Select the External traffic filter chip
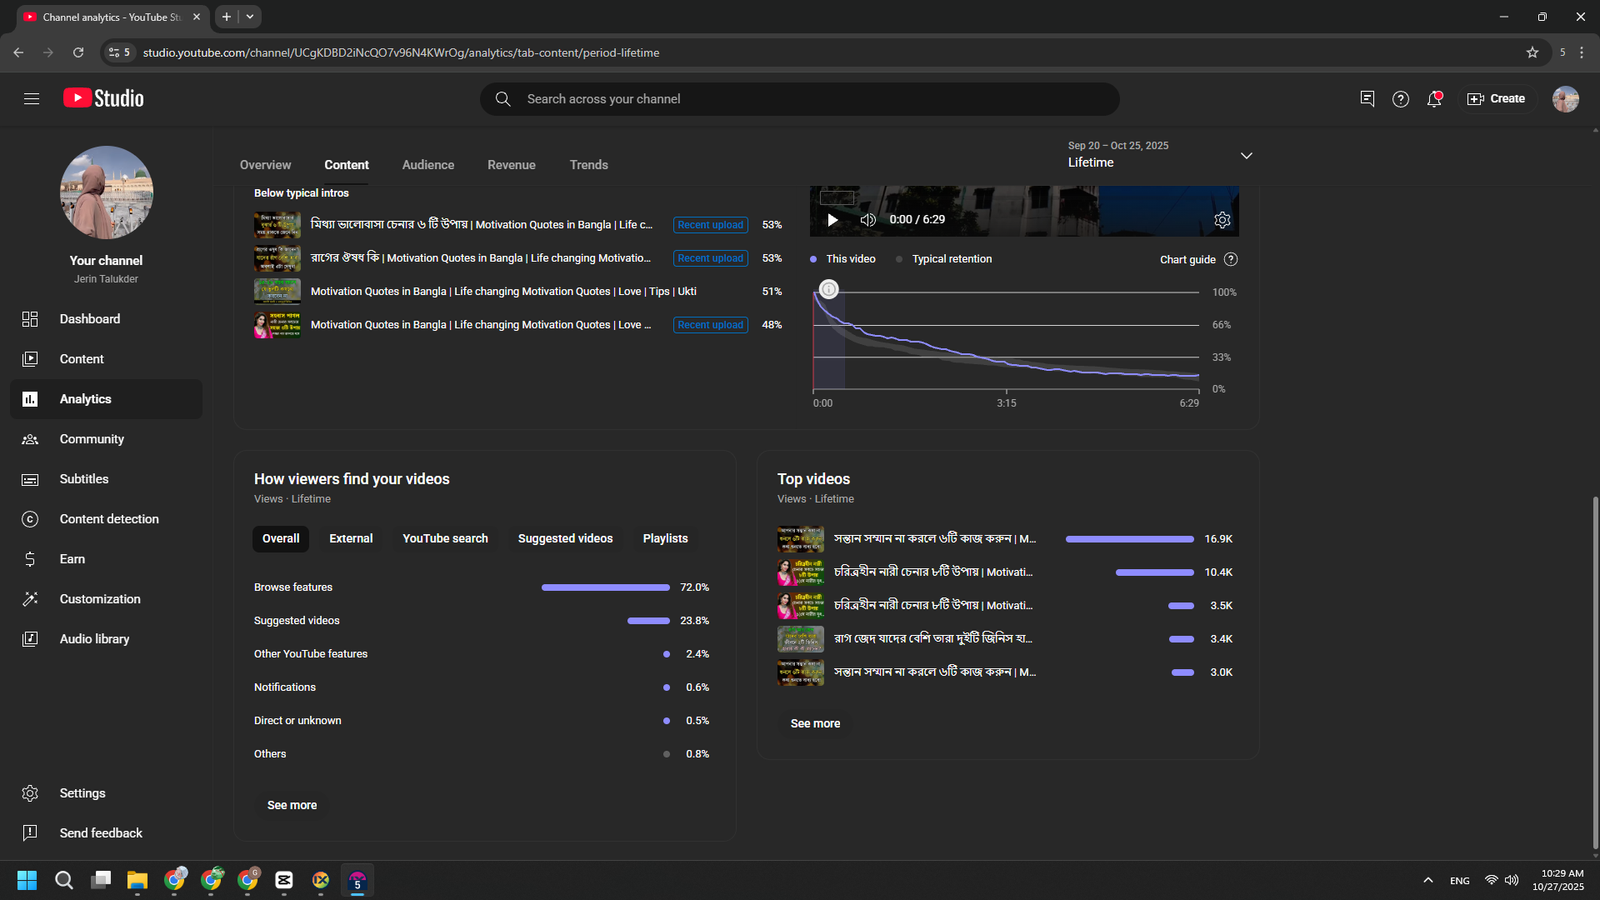The image size is (1600, 900). (x=351, y=538)
